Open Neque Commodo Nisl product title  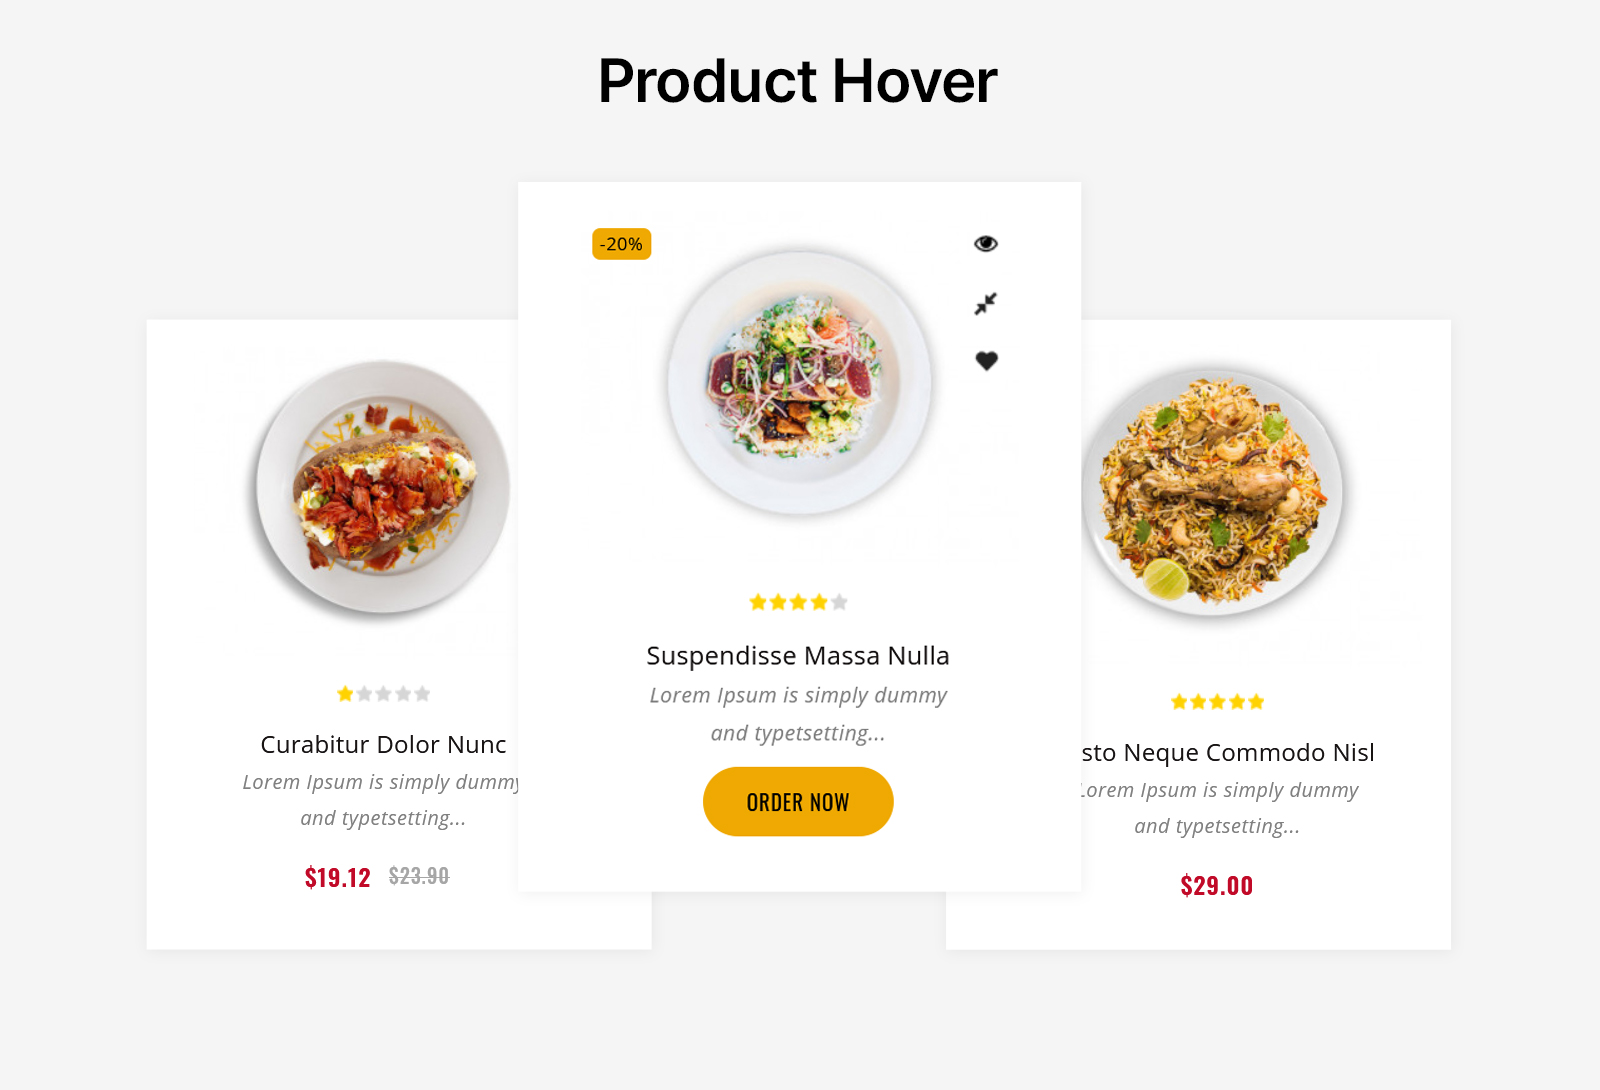coord(1228,753)
